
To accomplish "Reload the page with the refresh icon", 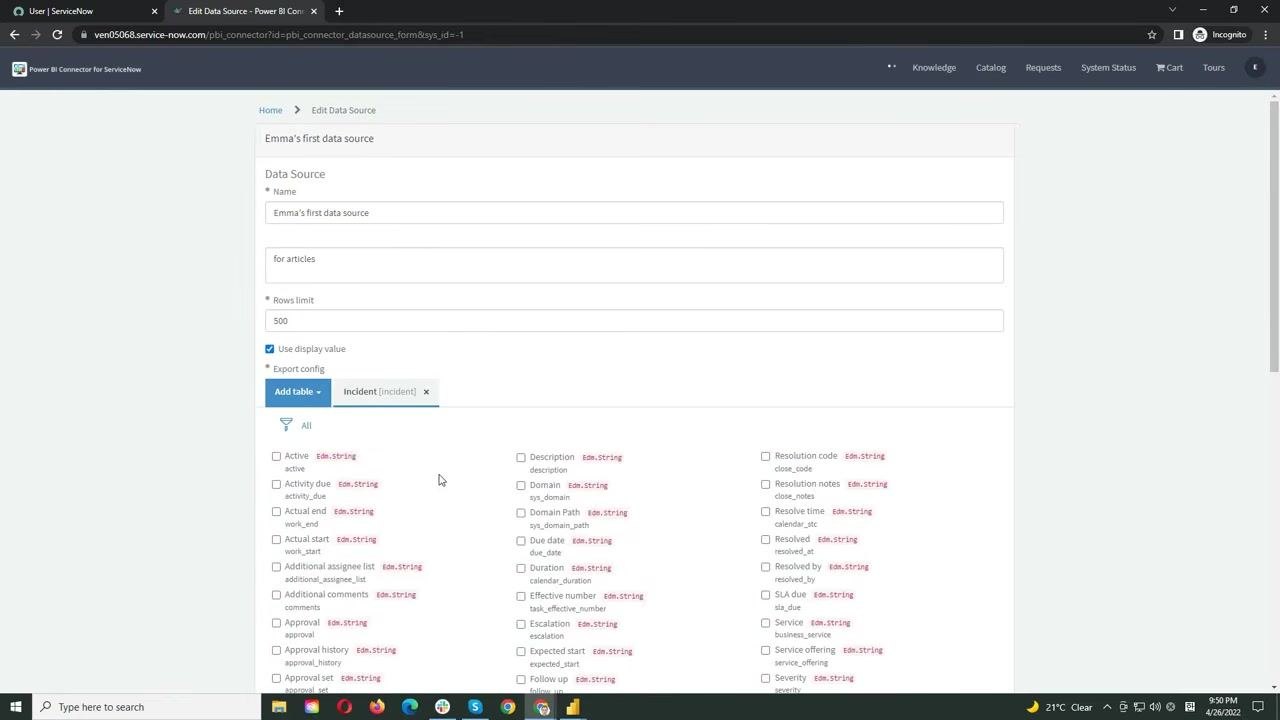I will [x=57, y=35].
